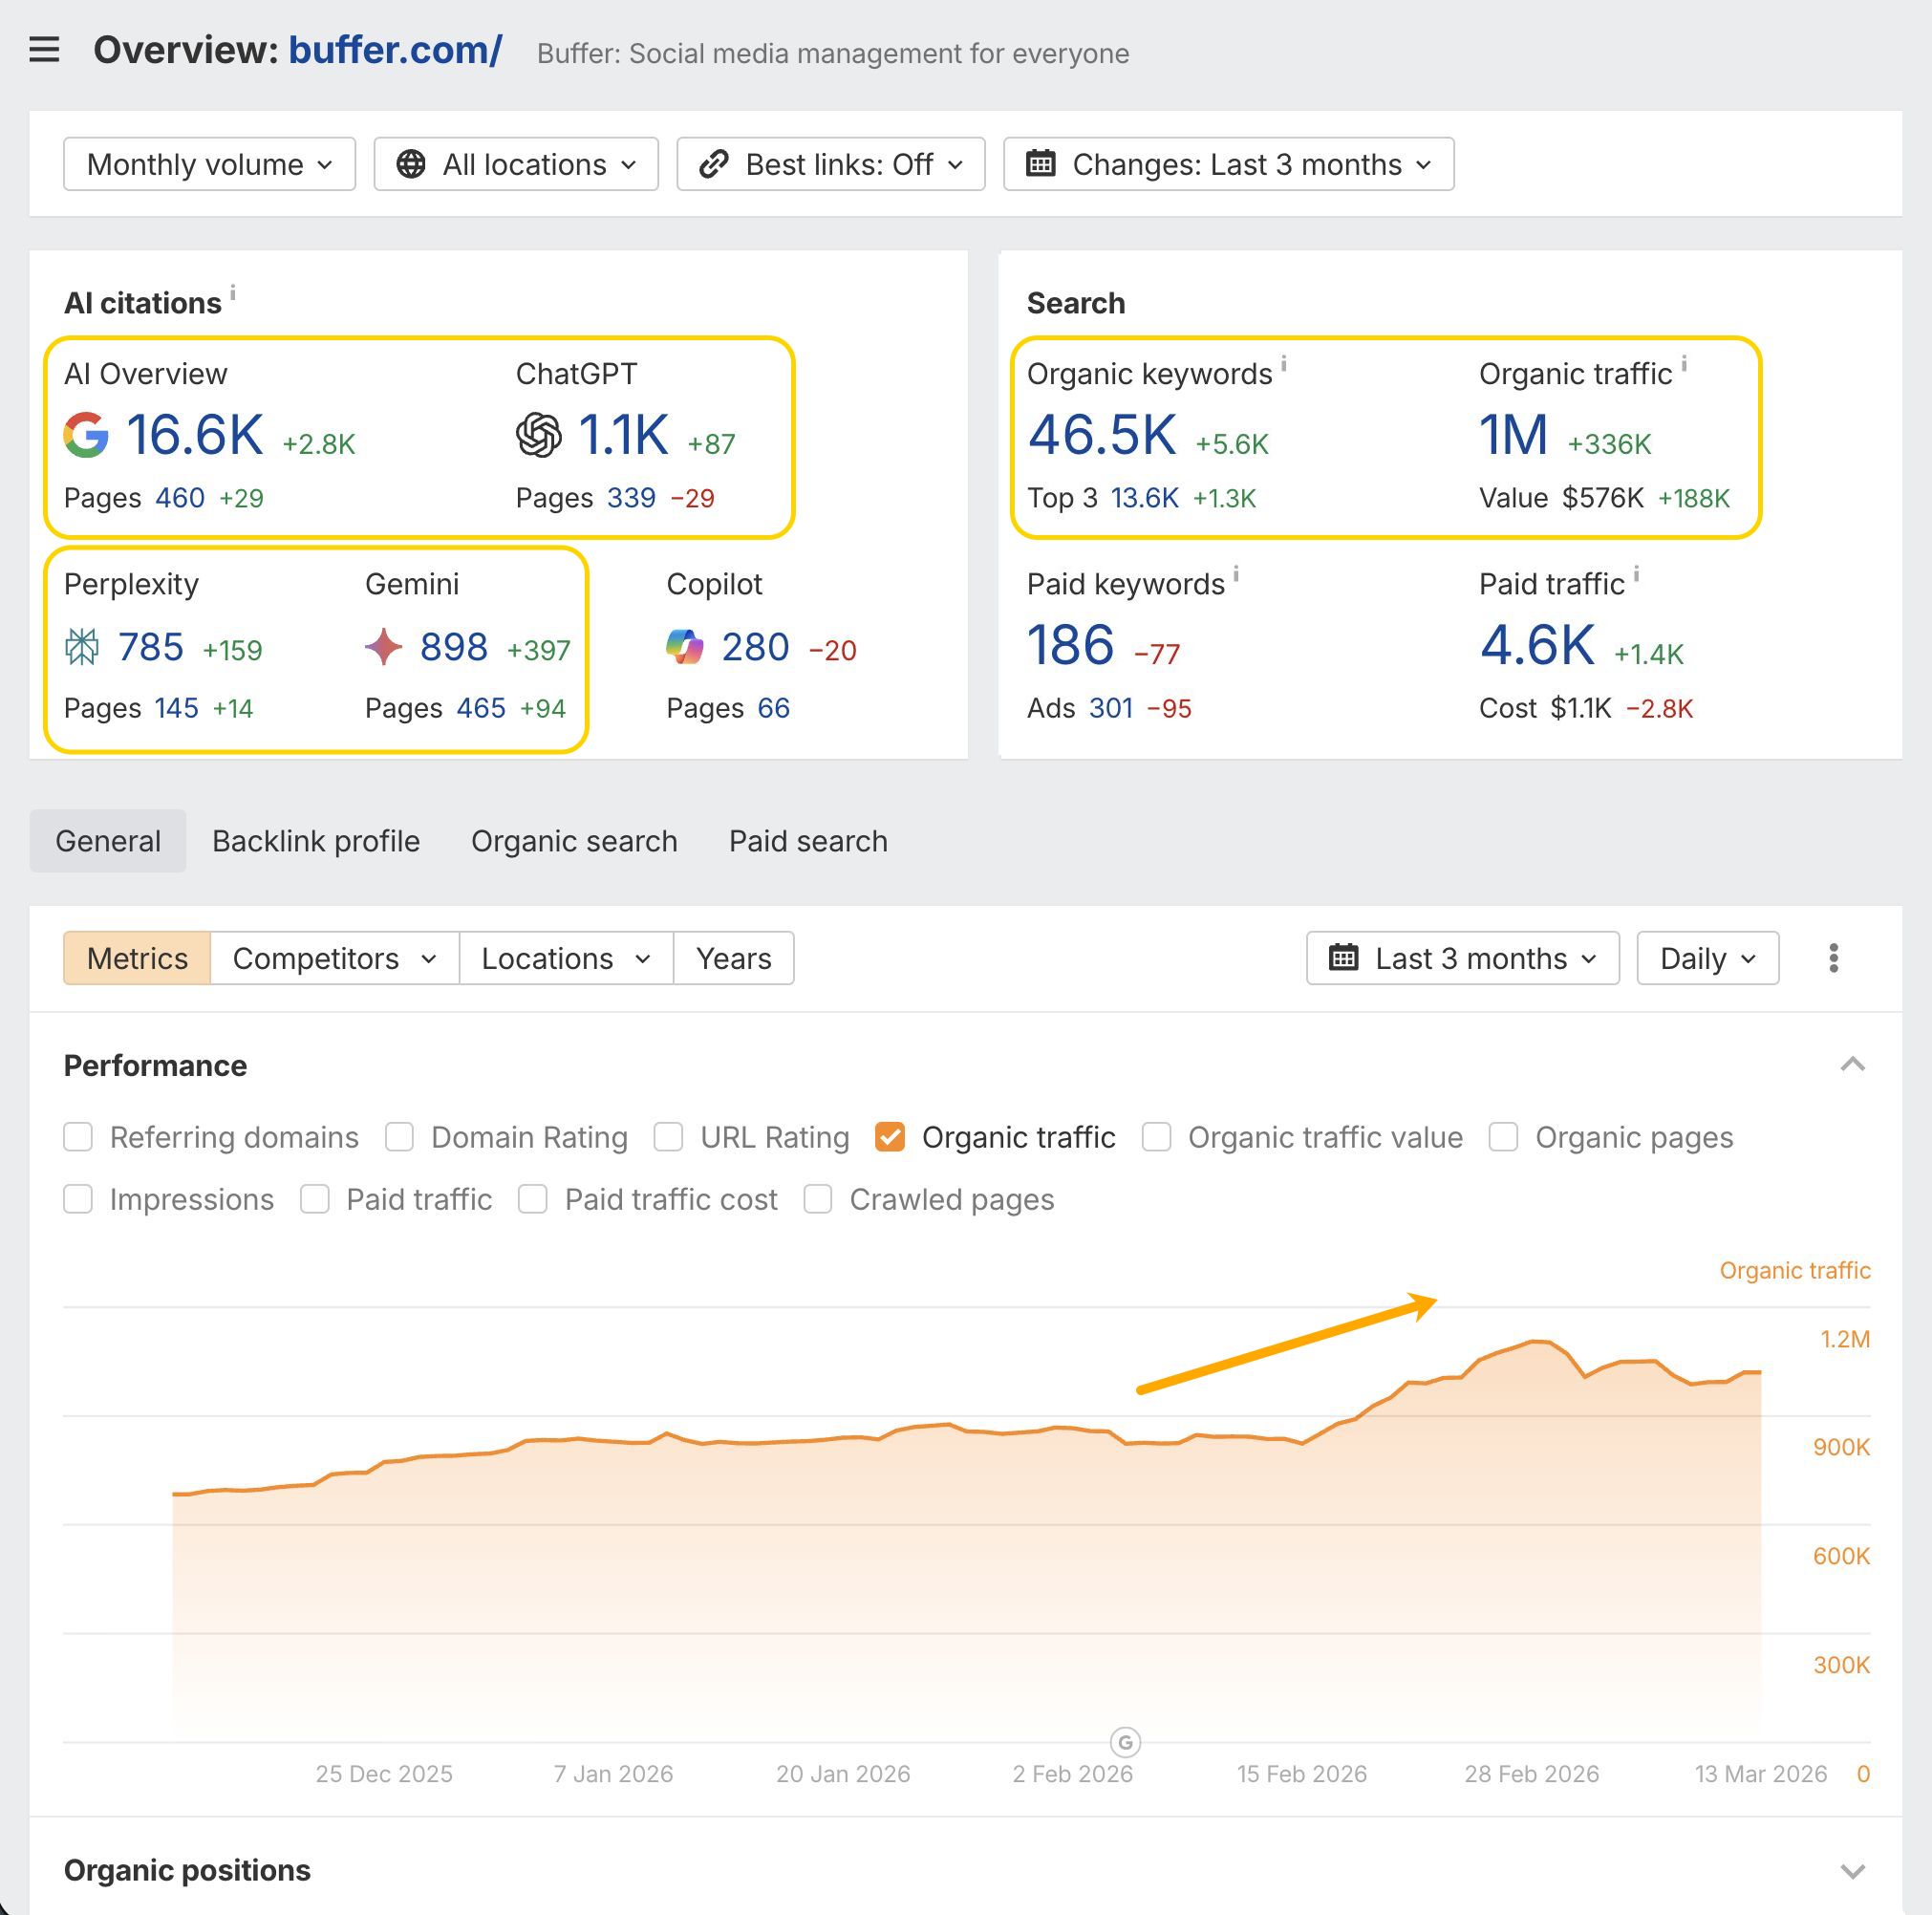
Task: Open the Organic search tab
Action: [x=574, y=841]
